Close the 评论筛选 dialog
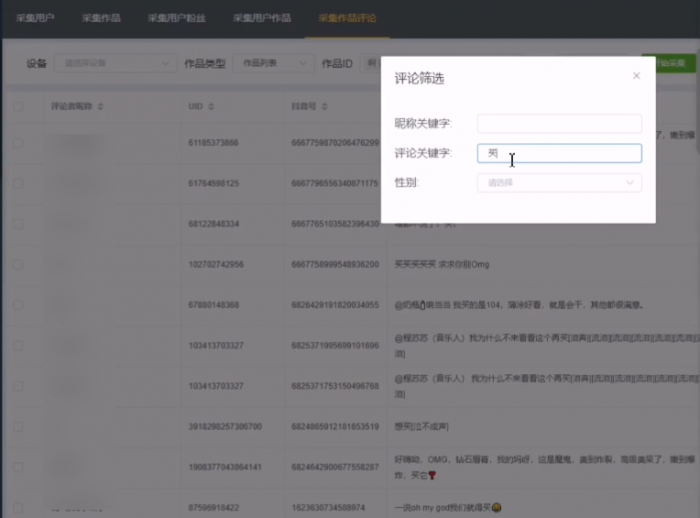Viewport: 700px width, 518px height. [x=636, y=76]
